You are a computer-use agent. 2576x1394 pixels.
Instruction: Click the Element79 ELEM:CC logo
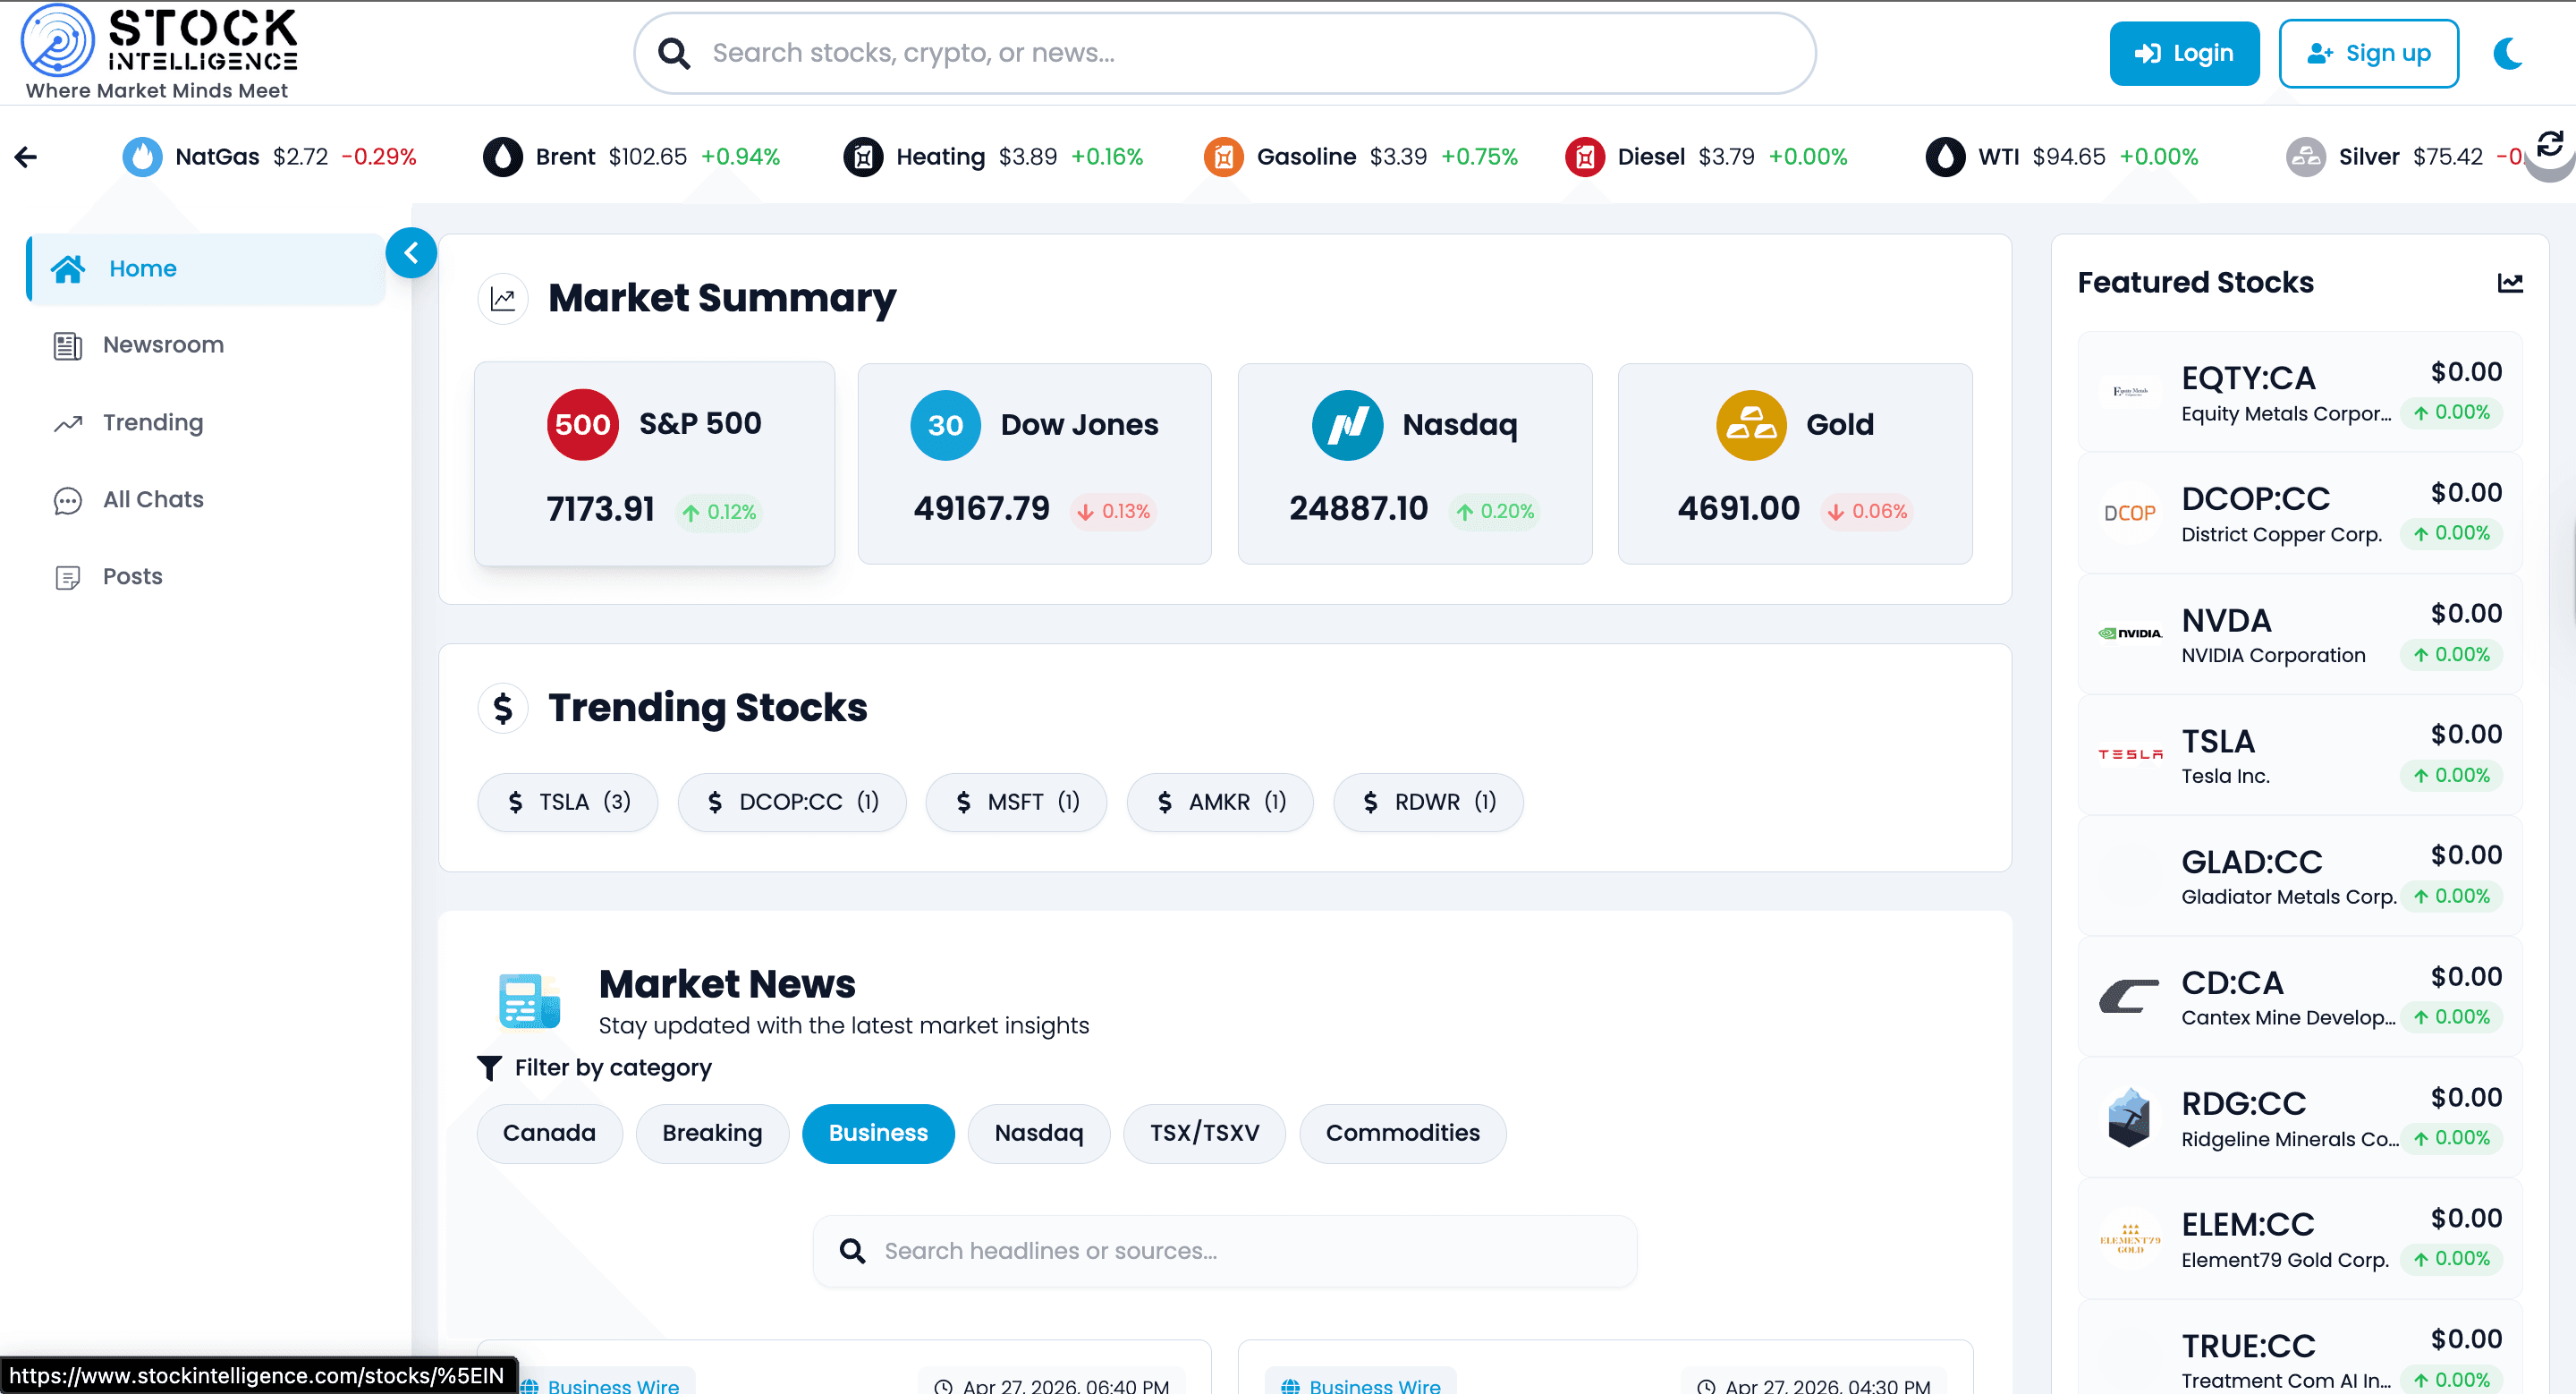coord(2130,1240)
